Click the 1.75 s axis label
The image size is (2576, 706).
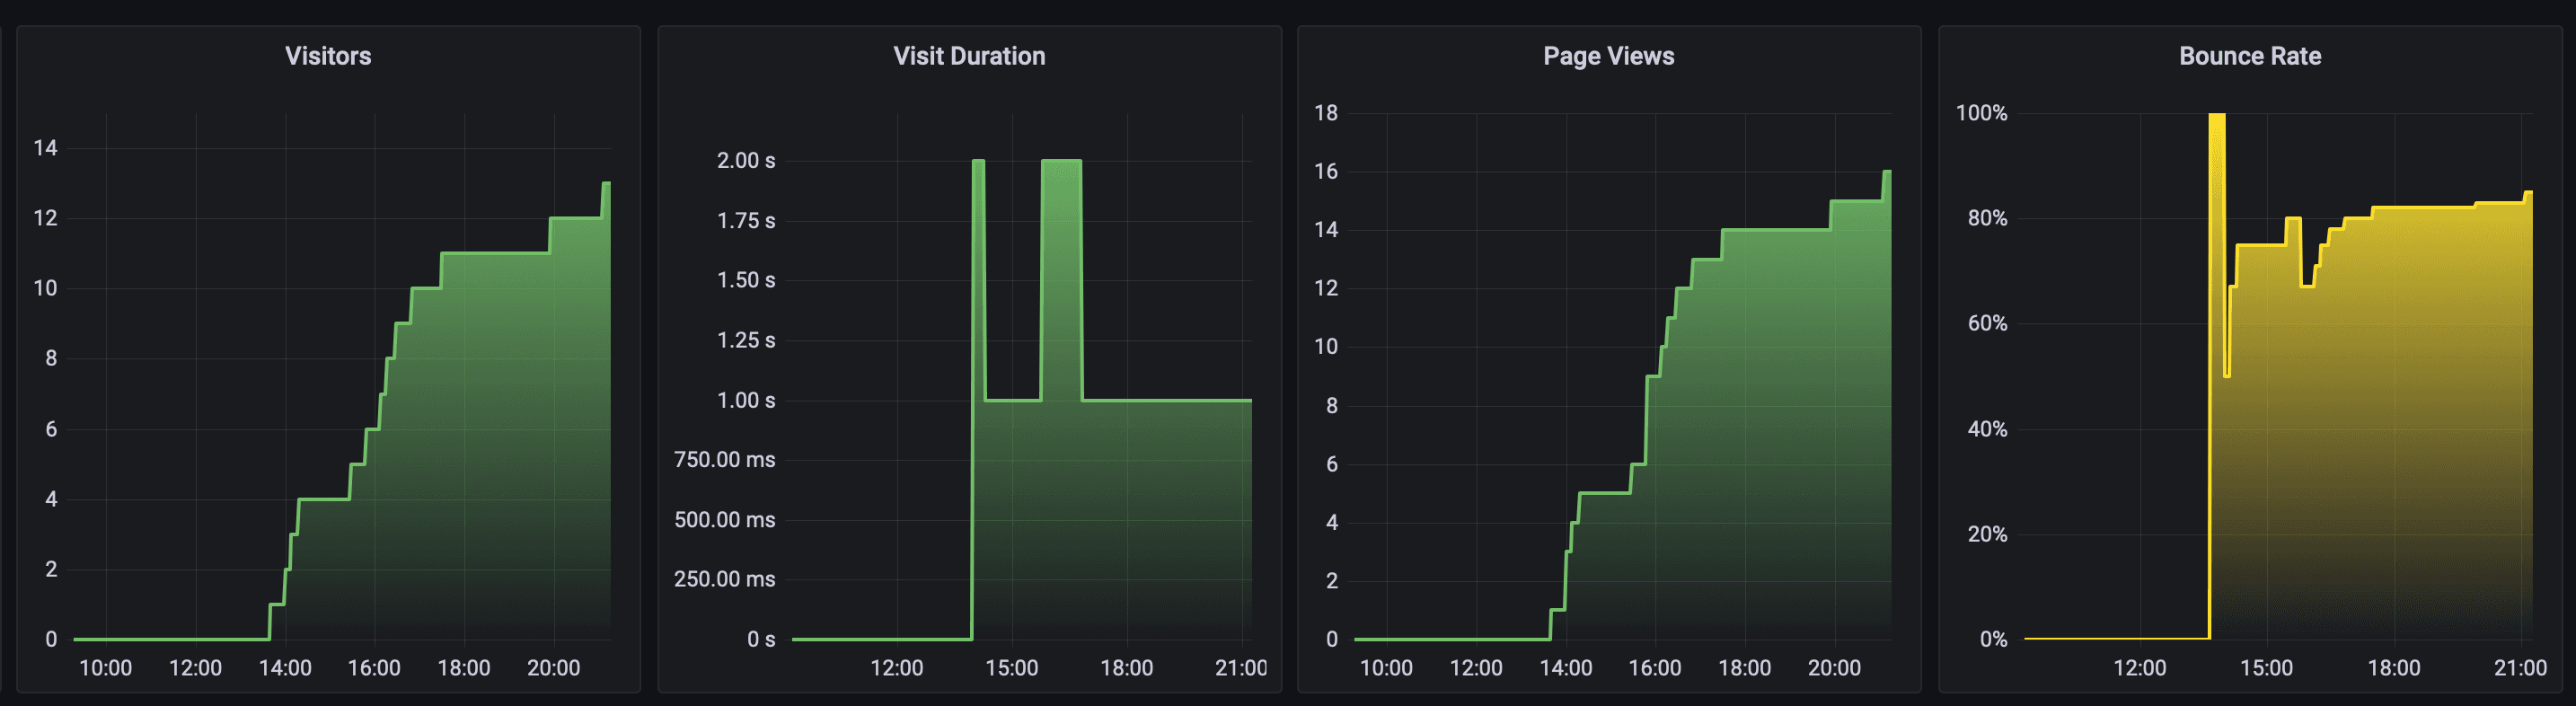[746, 221]
